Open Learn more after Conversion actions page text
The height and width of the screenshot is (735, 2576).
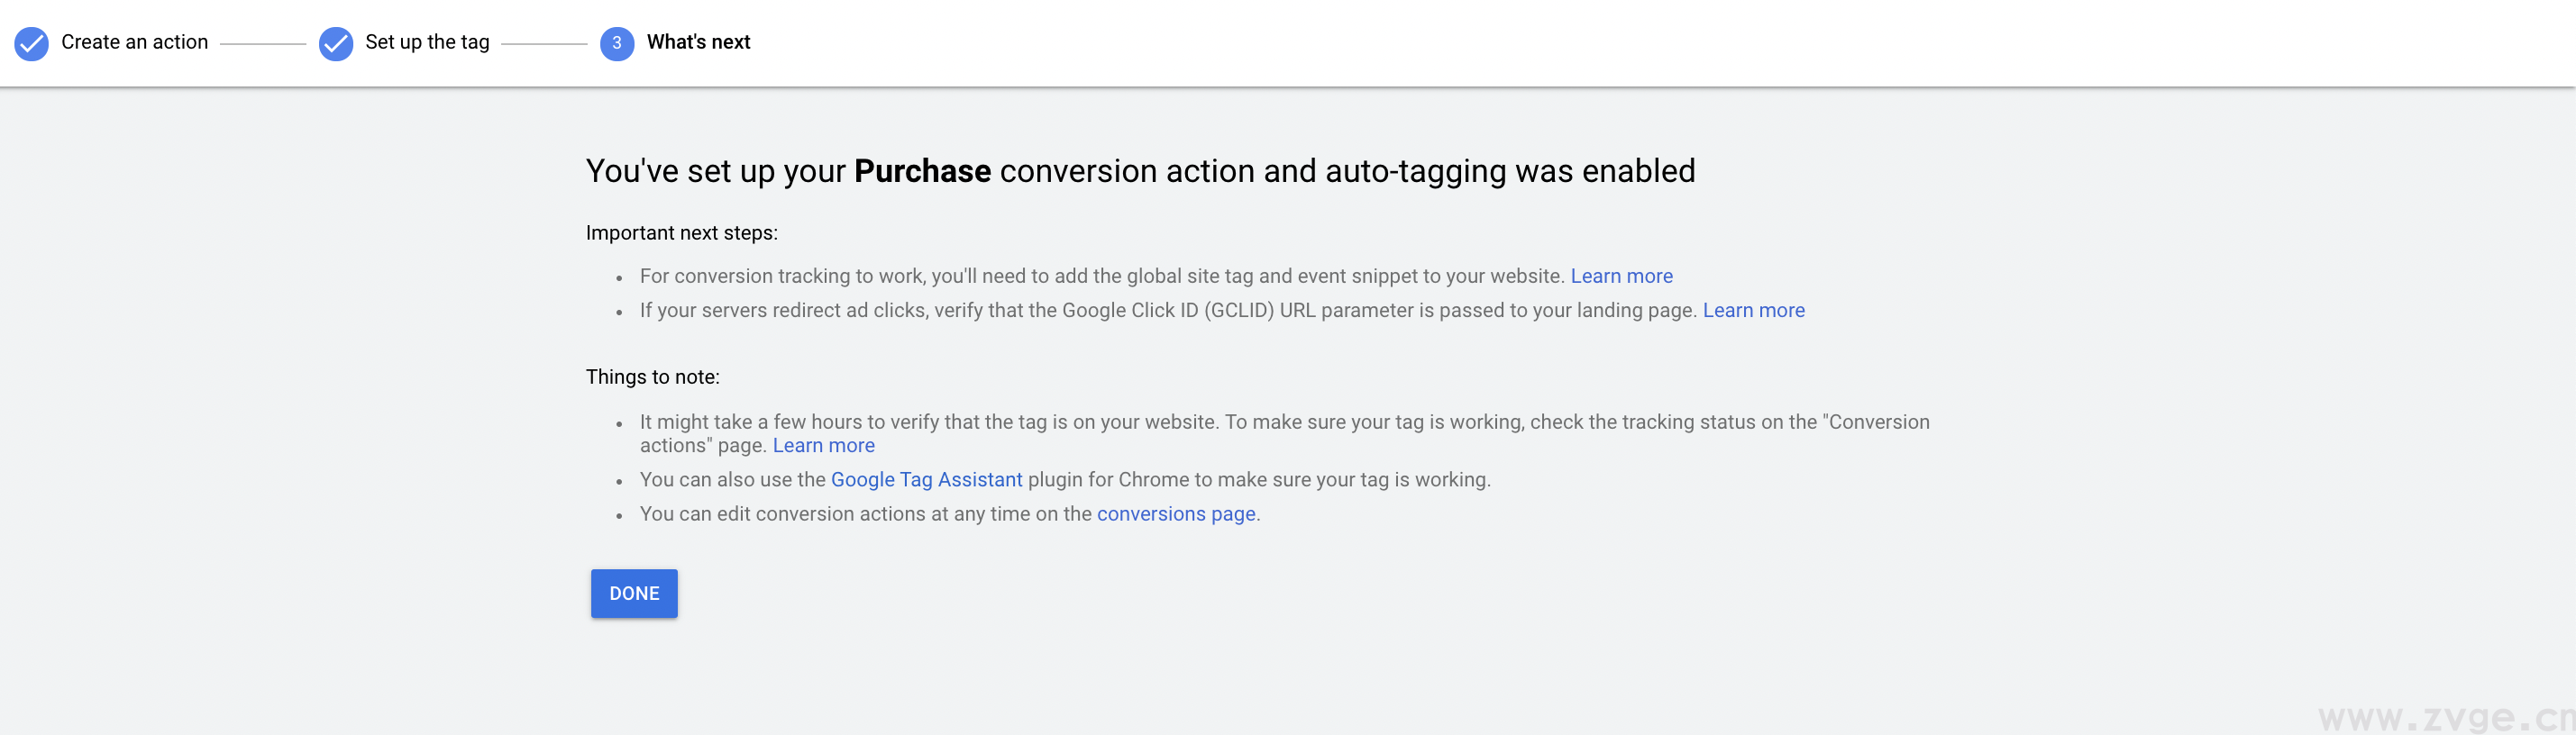pos(823,446)
